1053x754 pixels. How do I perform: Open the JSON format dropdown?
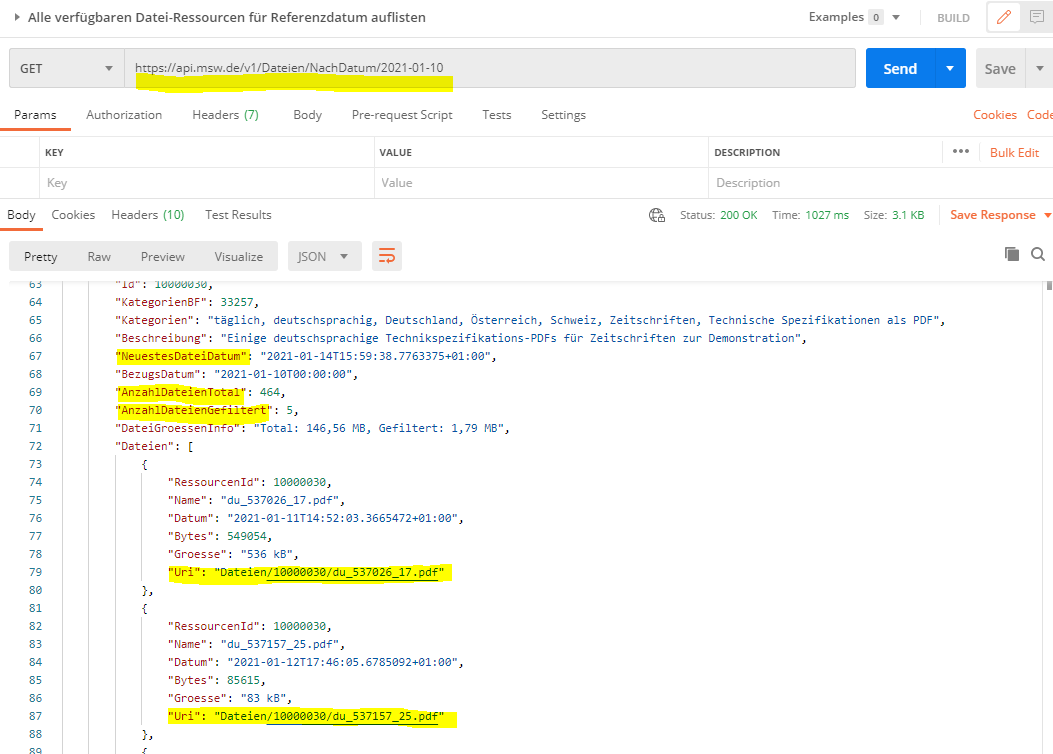click(324, 256)
